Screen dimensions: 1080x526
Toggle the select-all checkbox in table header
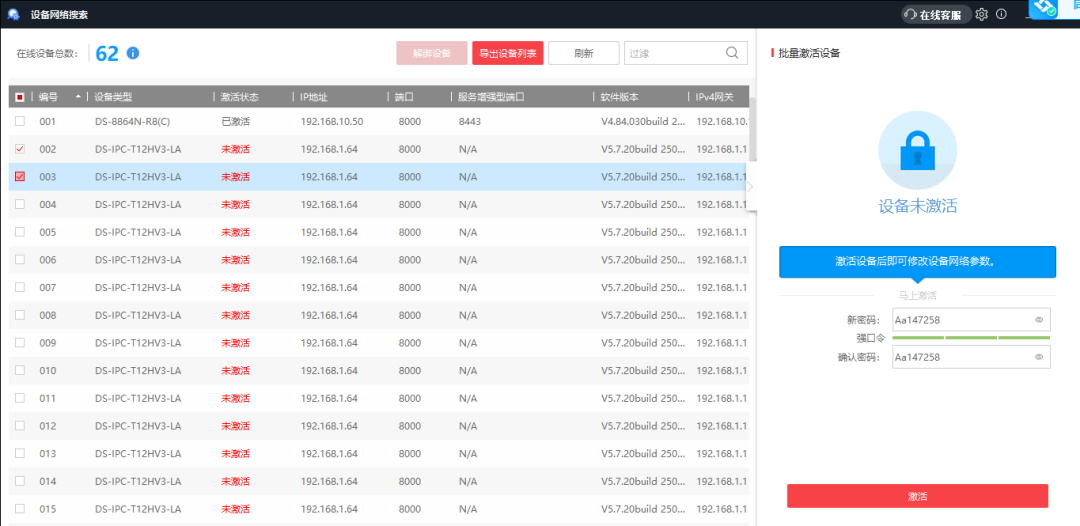(x=20, y=97)
